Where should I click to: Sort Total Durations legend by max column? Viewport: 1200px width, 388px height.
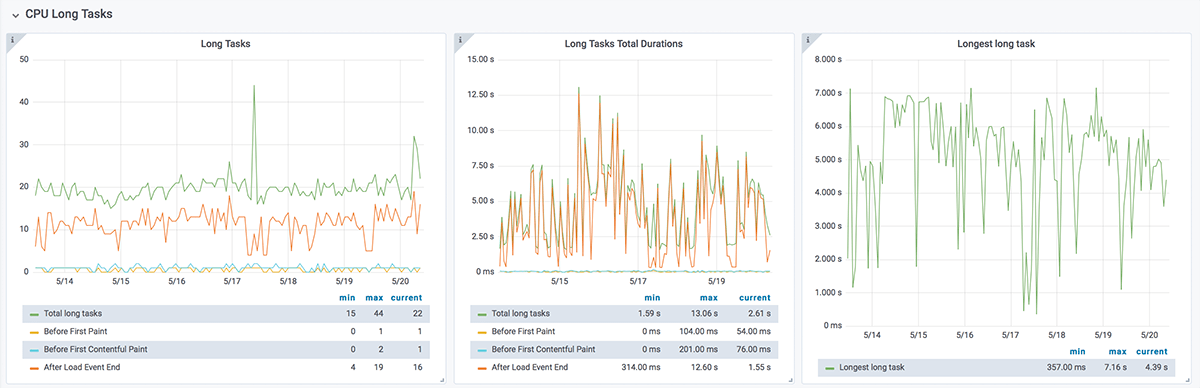(x=709, y=297)
